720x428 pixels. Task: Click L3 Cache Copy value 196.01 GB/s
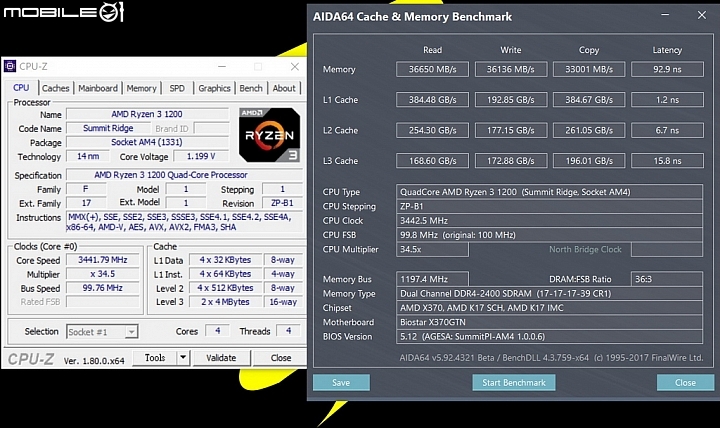click(x=589, y=161)
